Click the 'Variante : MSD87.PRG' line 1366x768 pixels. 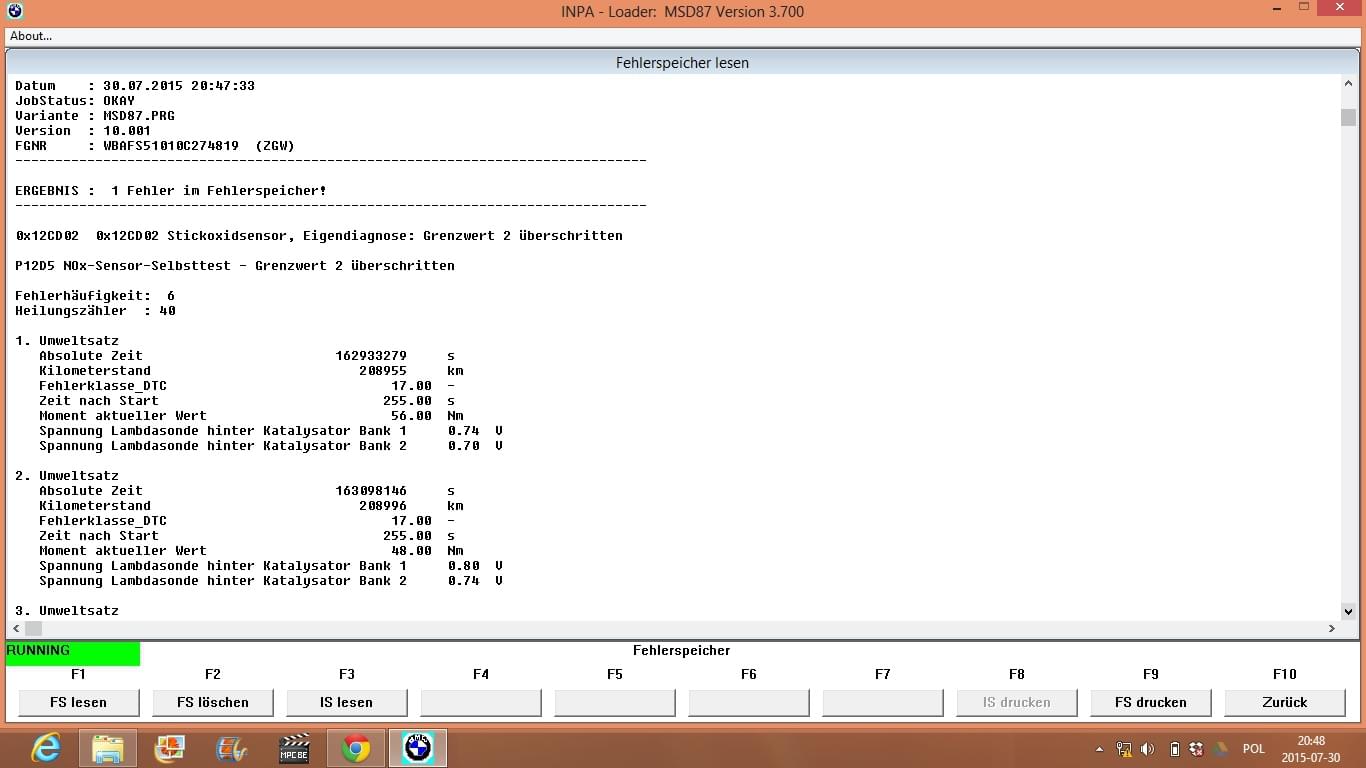pos(95,116)
